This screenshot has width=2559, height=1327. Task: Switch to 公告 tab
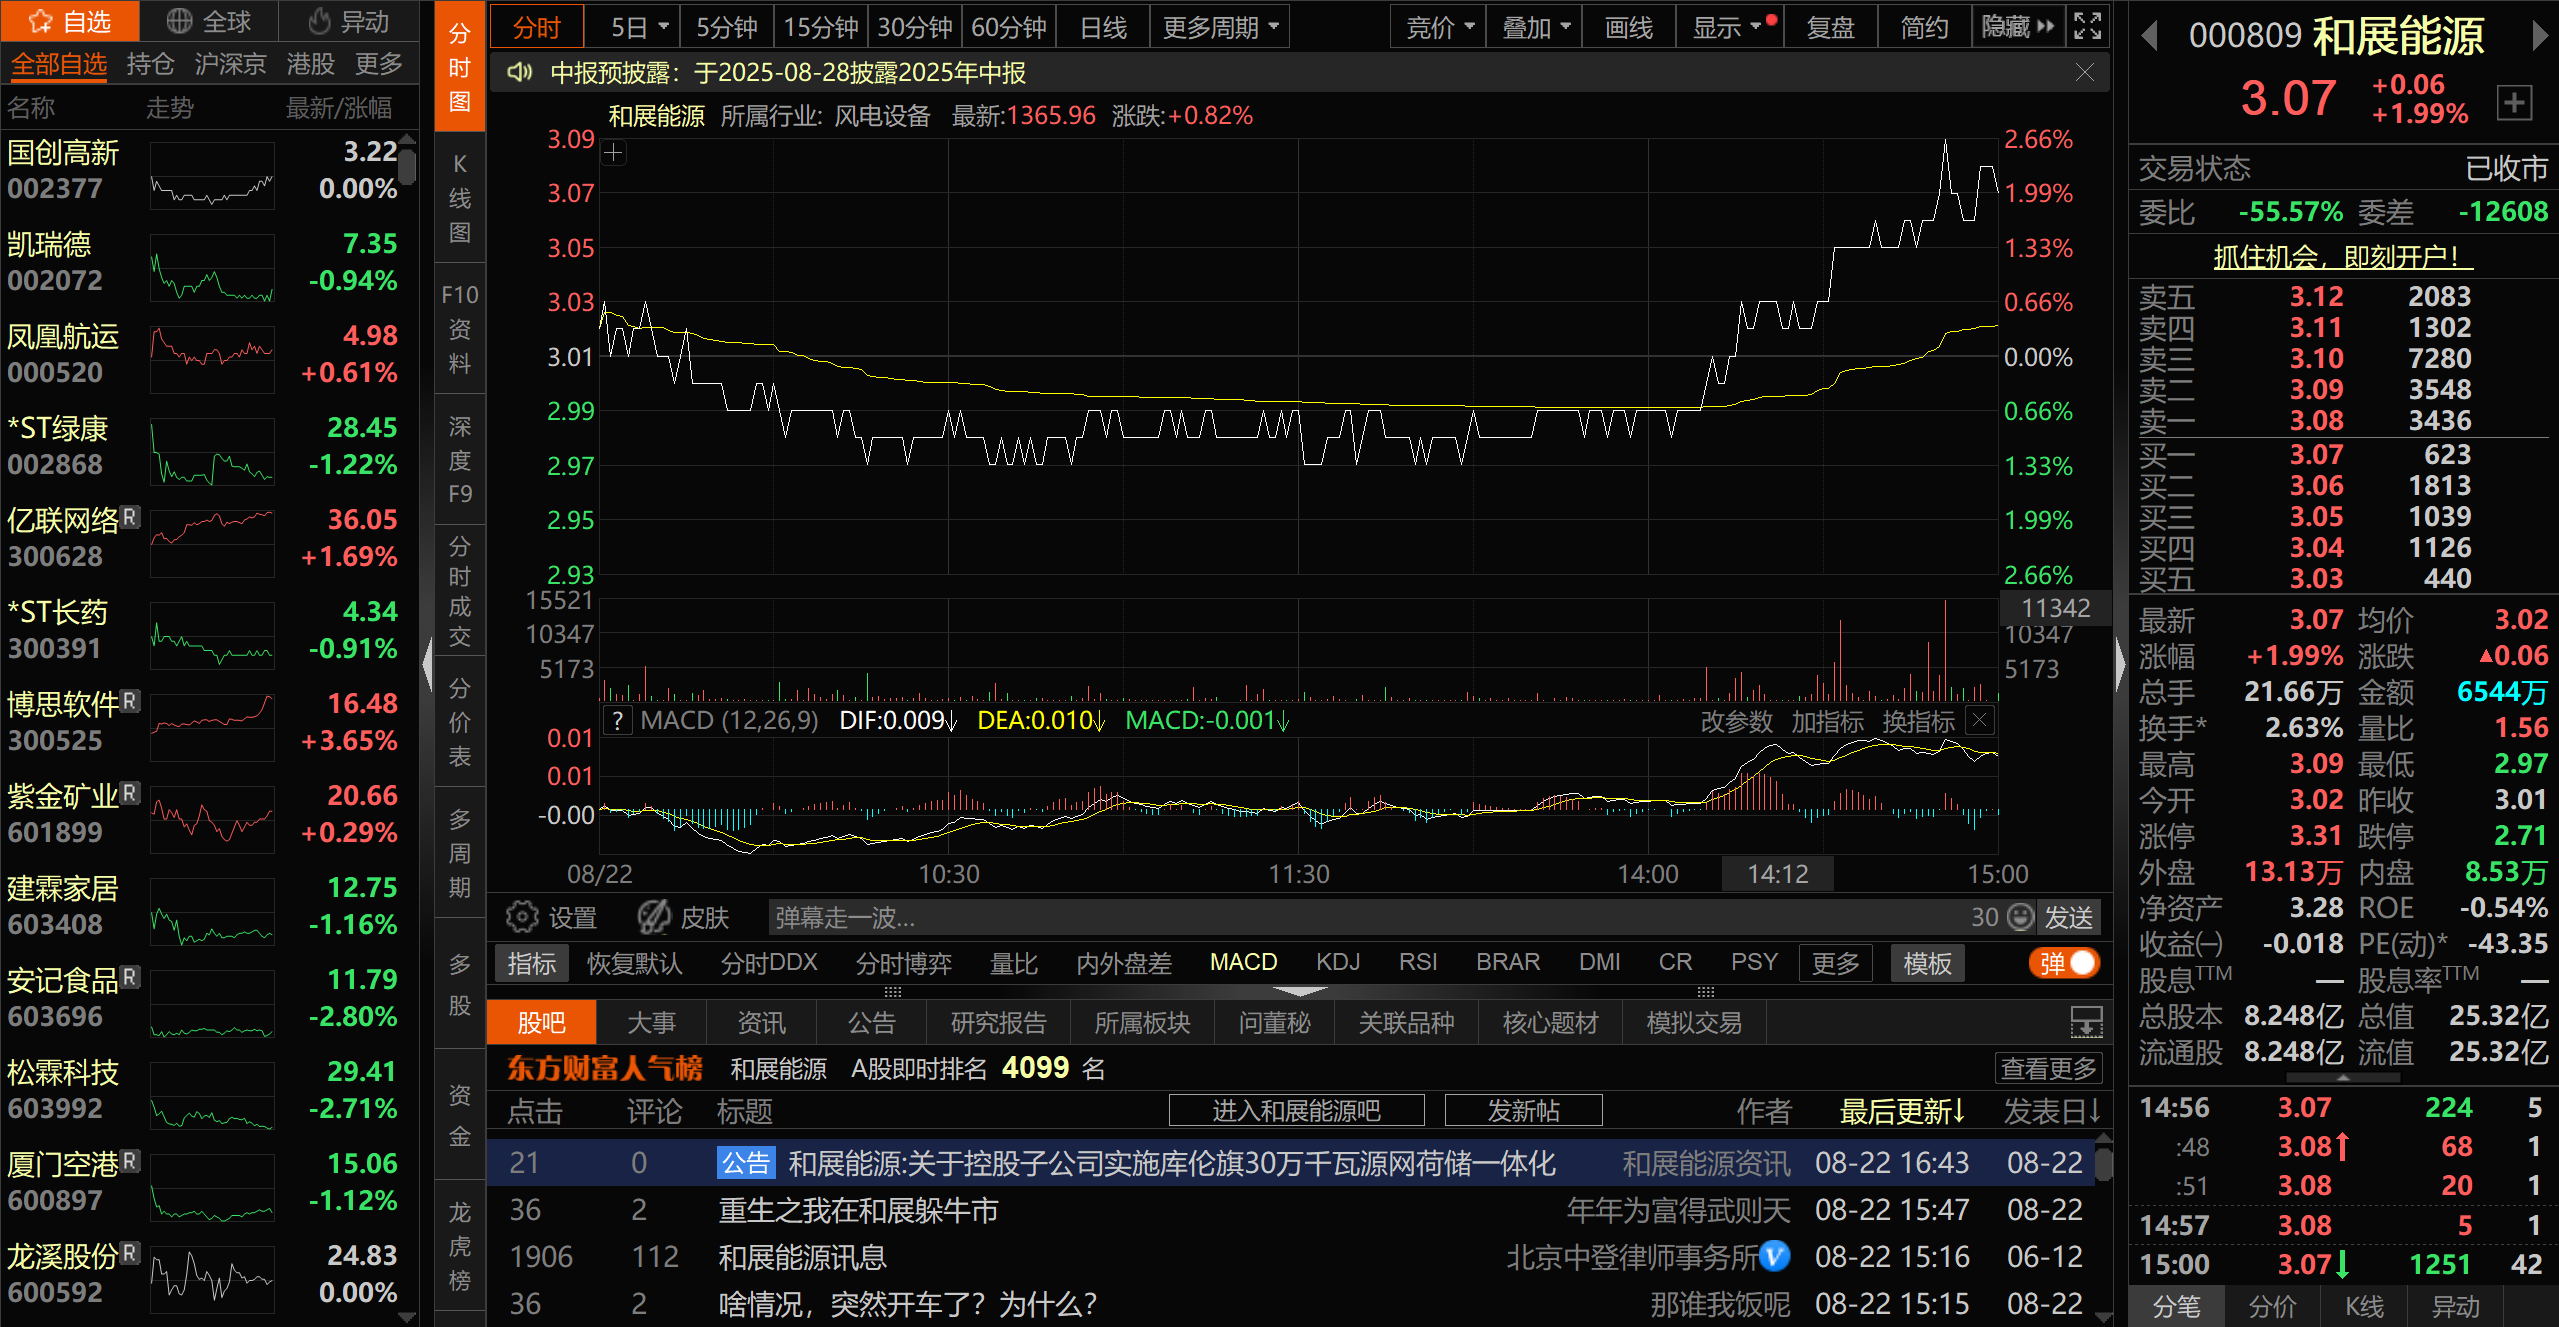pos(871,1021)
